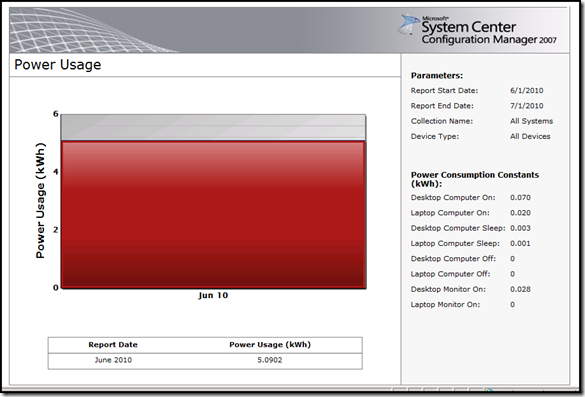This screenshot has height=397, width=585.
Task: Select the 0.020 Laptop Computer On value
Action: (520, 213)
